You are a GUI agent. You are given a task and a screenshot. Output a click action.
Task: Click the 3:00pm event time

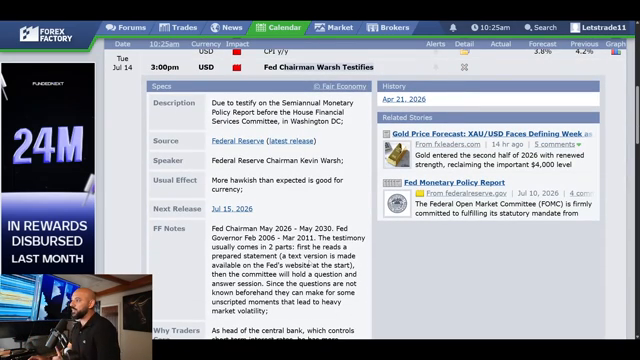tap(164, 67)
